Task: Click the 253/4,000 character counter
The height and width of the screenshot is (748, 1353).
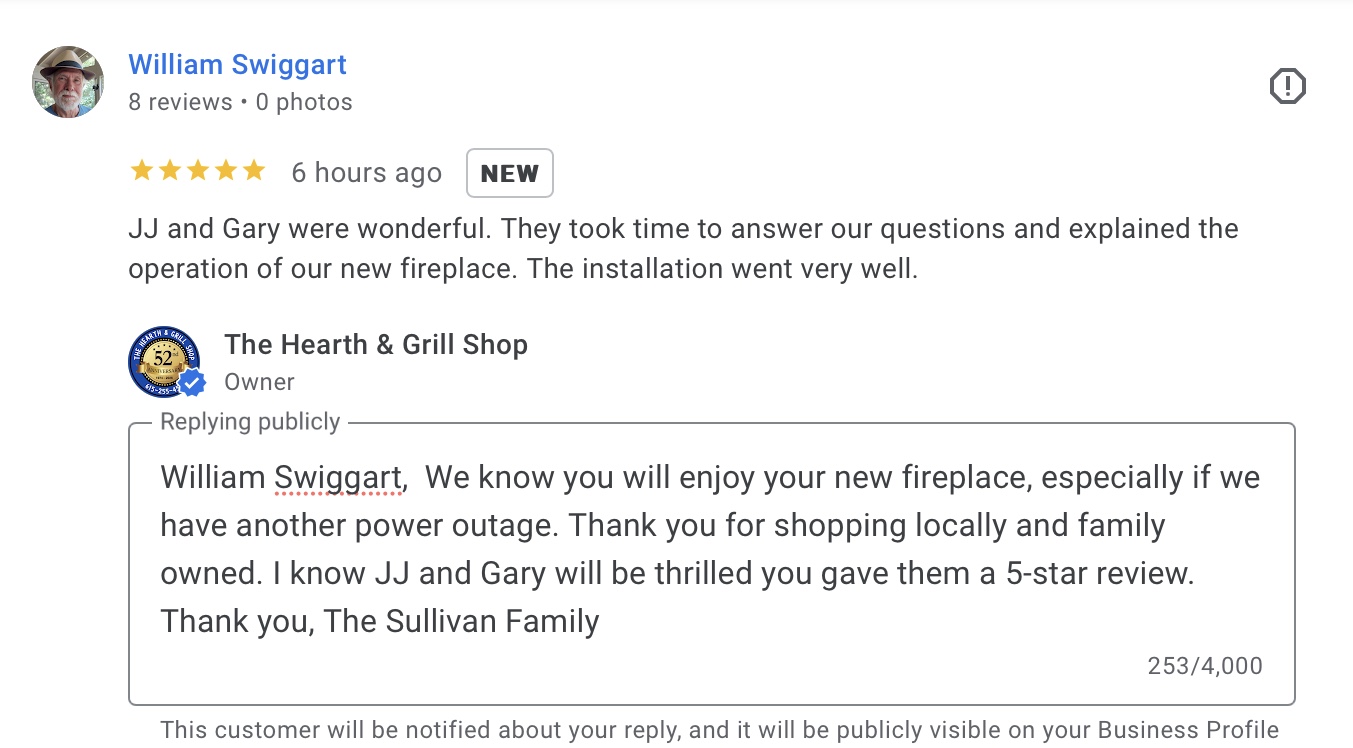Action: click(1205, 666)
